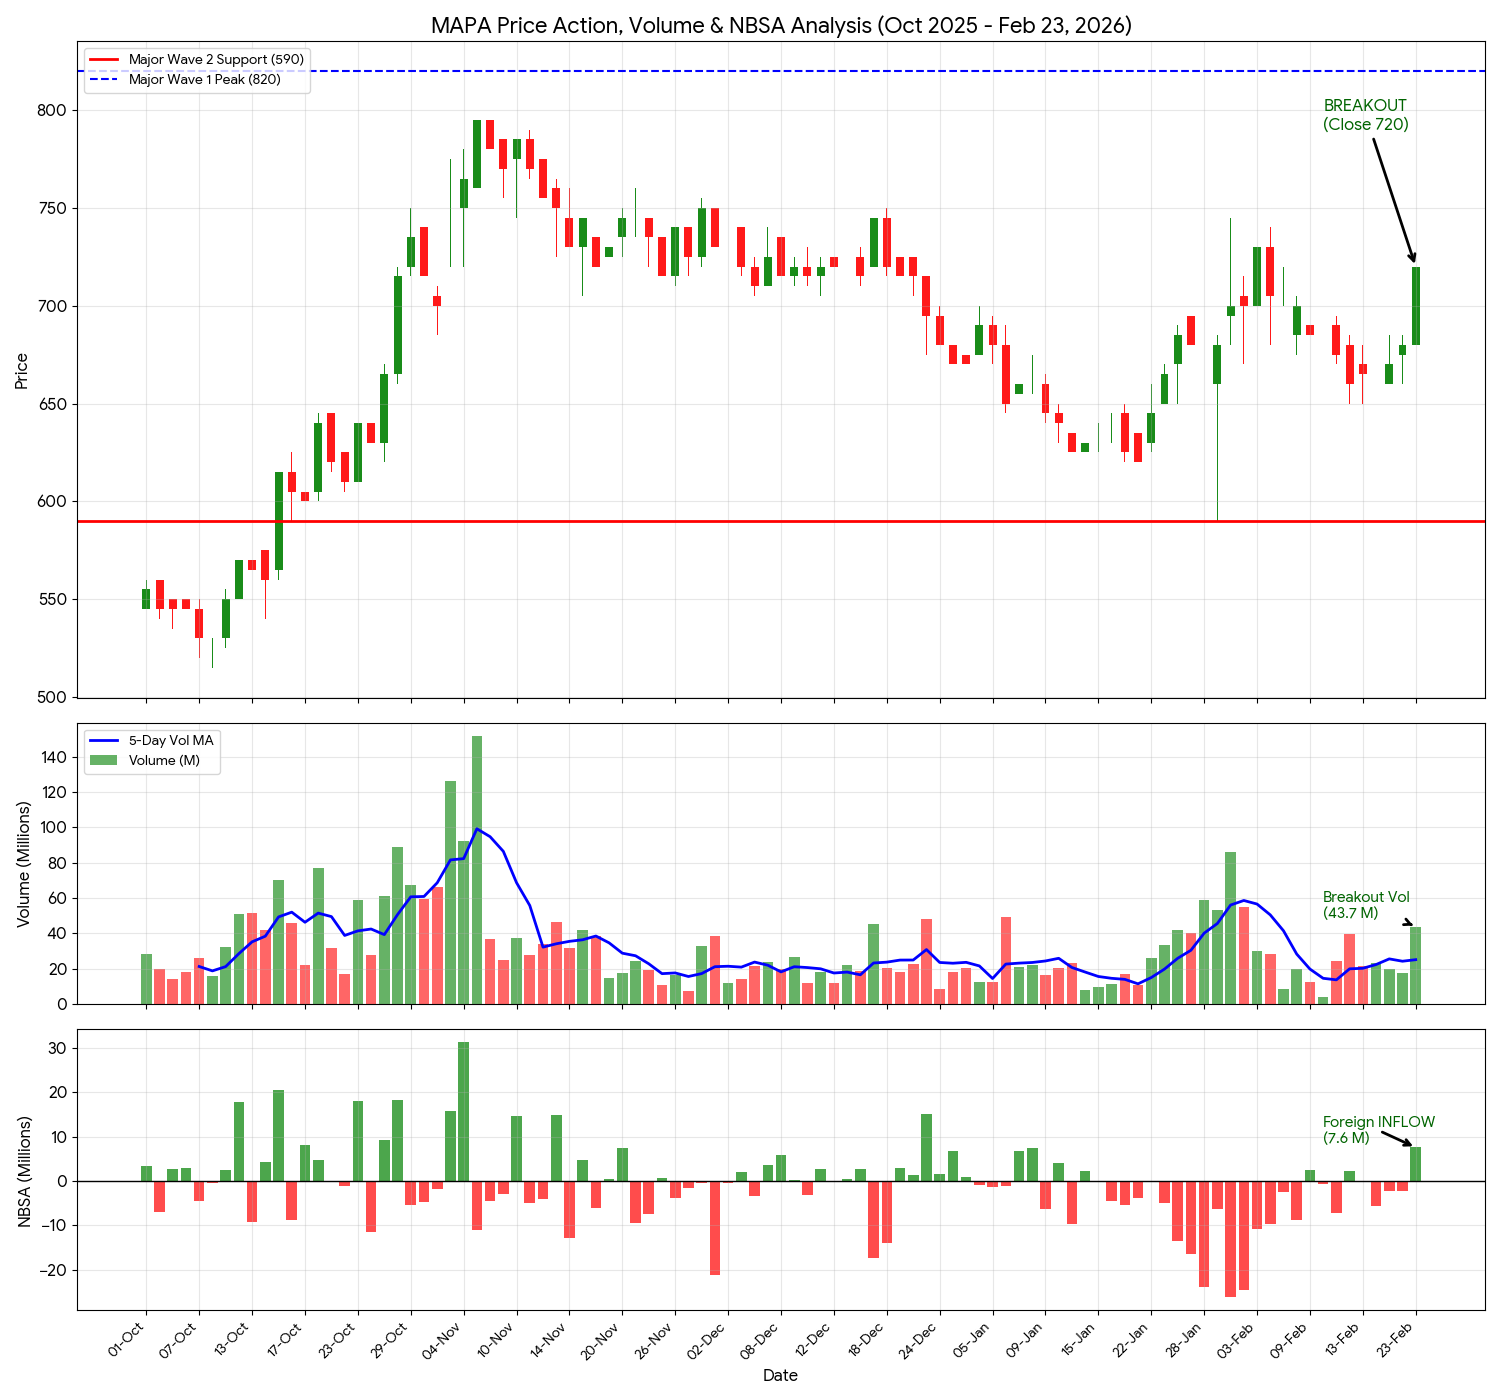Select the "Volume (M)" legend label

point(164,761)
